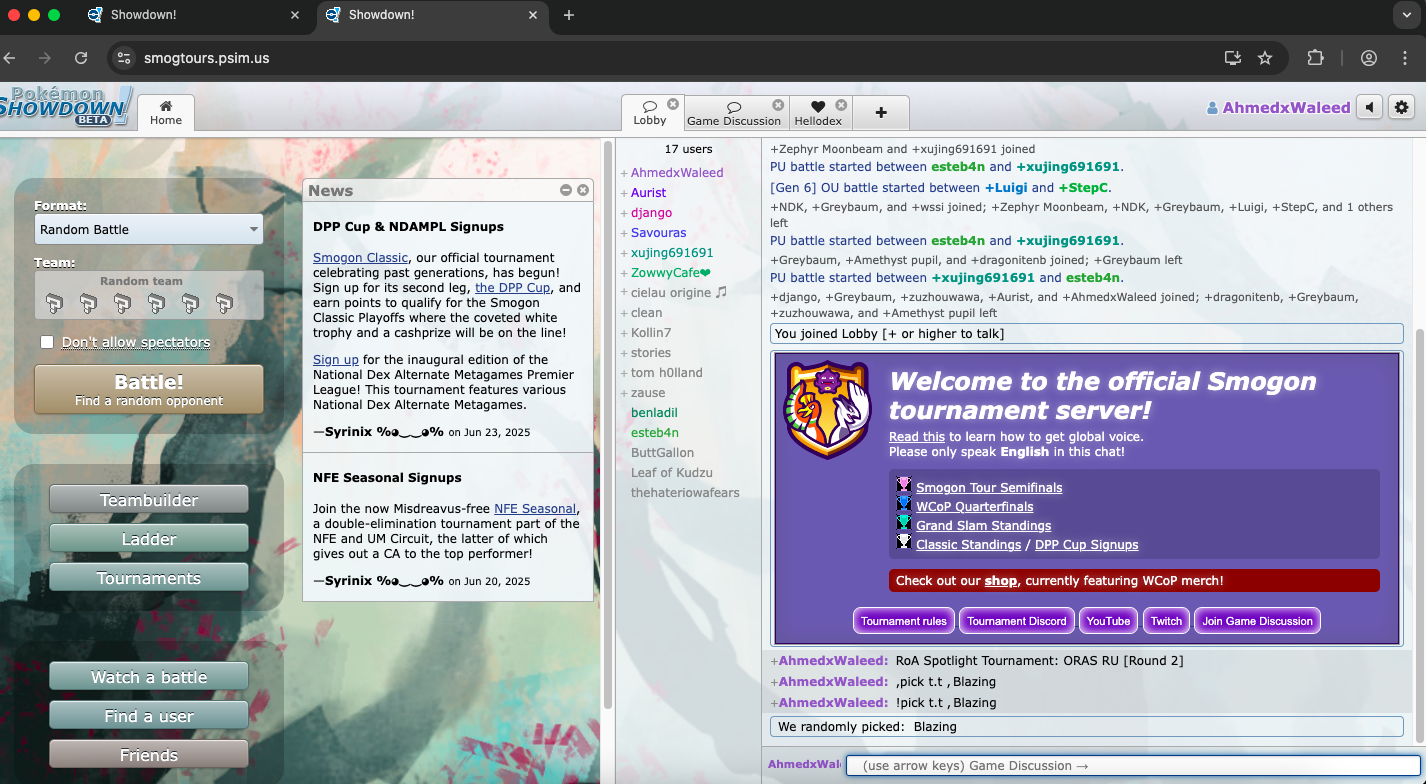Click Find a user
The image size is (1426, 784).
[149, 716]
